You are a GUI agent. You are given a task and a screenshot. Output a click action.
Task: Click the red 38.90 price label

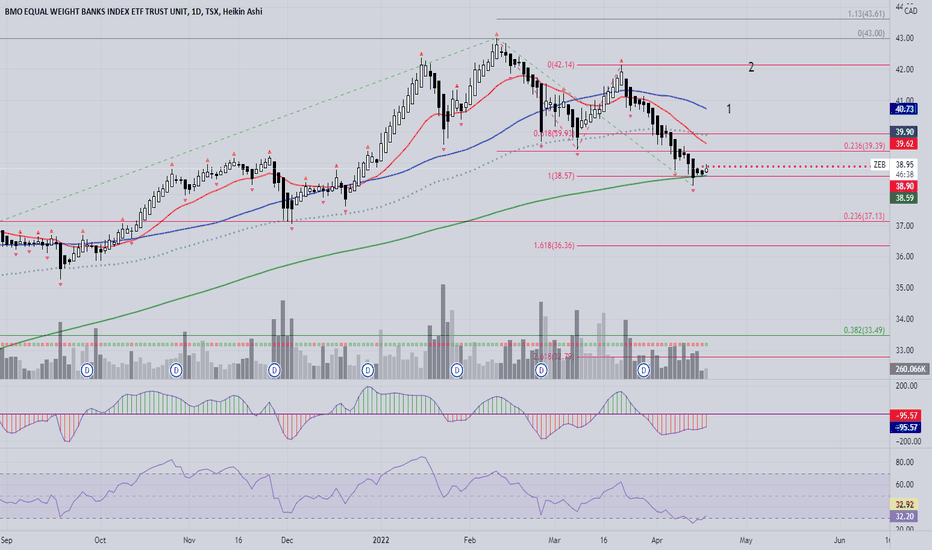(904, 186)
